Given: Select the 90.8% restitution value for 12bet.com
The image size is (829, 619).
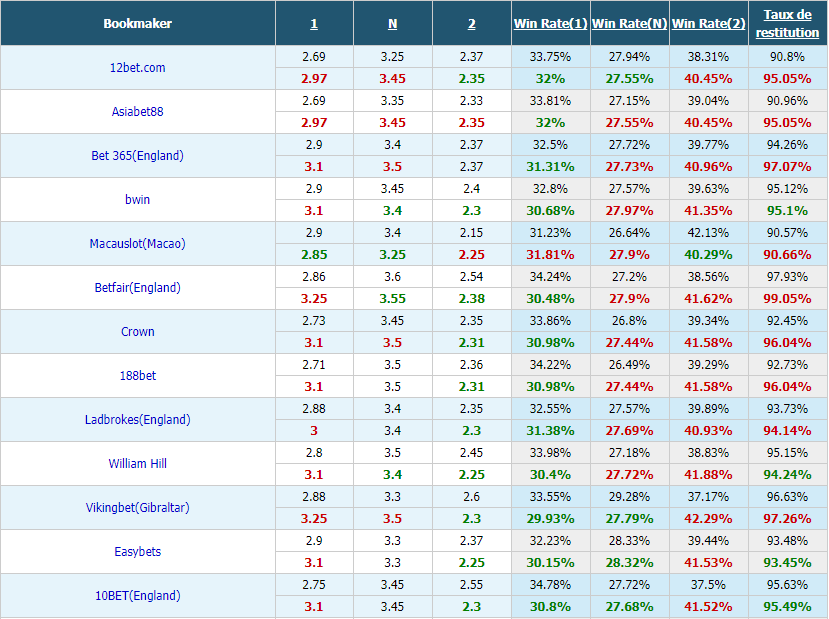Looking at the screenshot, I should click(x=787, y=57).
